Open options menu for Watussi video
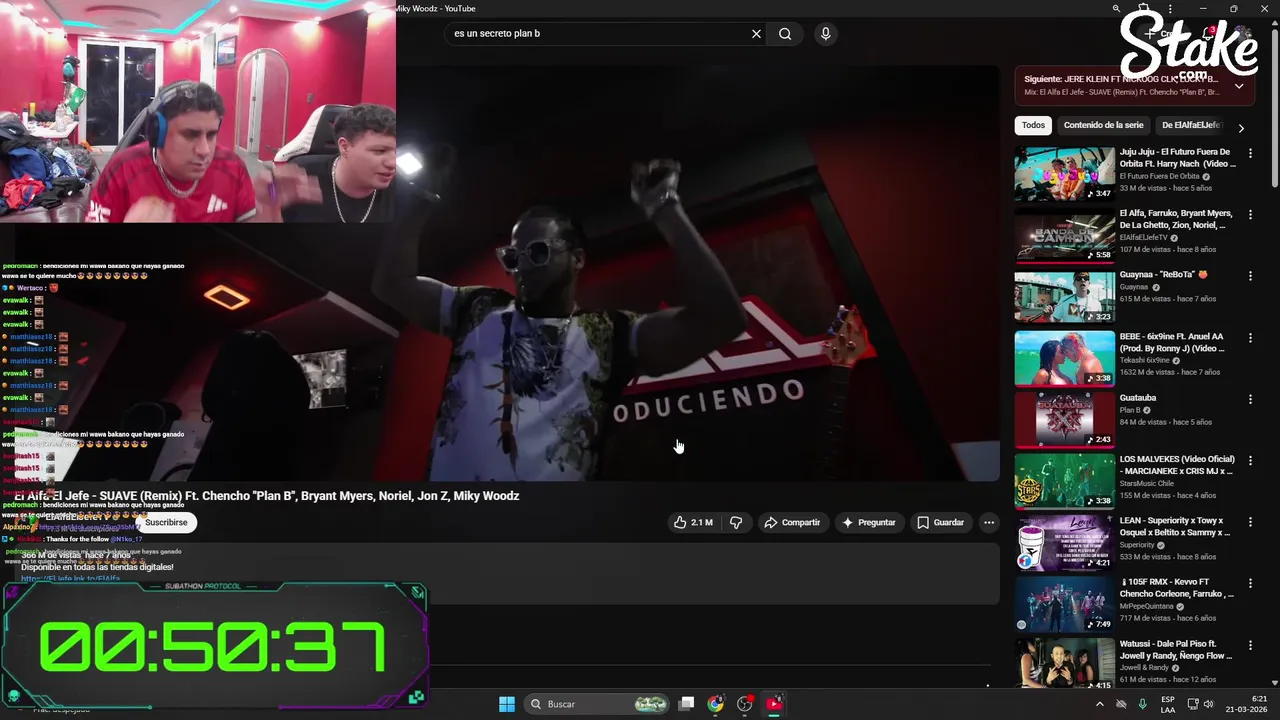 pyautogui.click(x=1250, y=644)
